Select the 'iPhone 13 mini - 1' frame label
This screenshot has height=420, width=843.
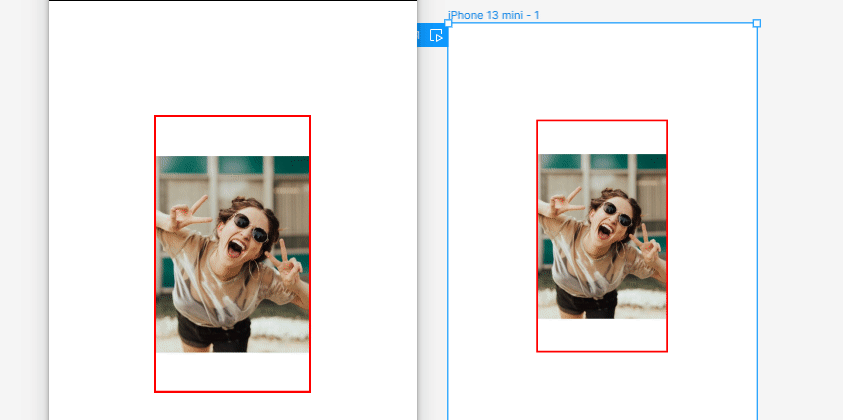click(x=493, y=15)
